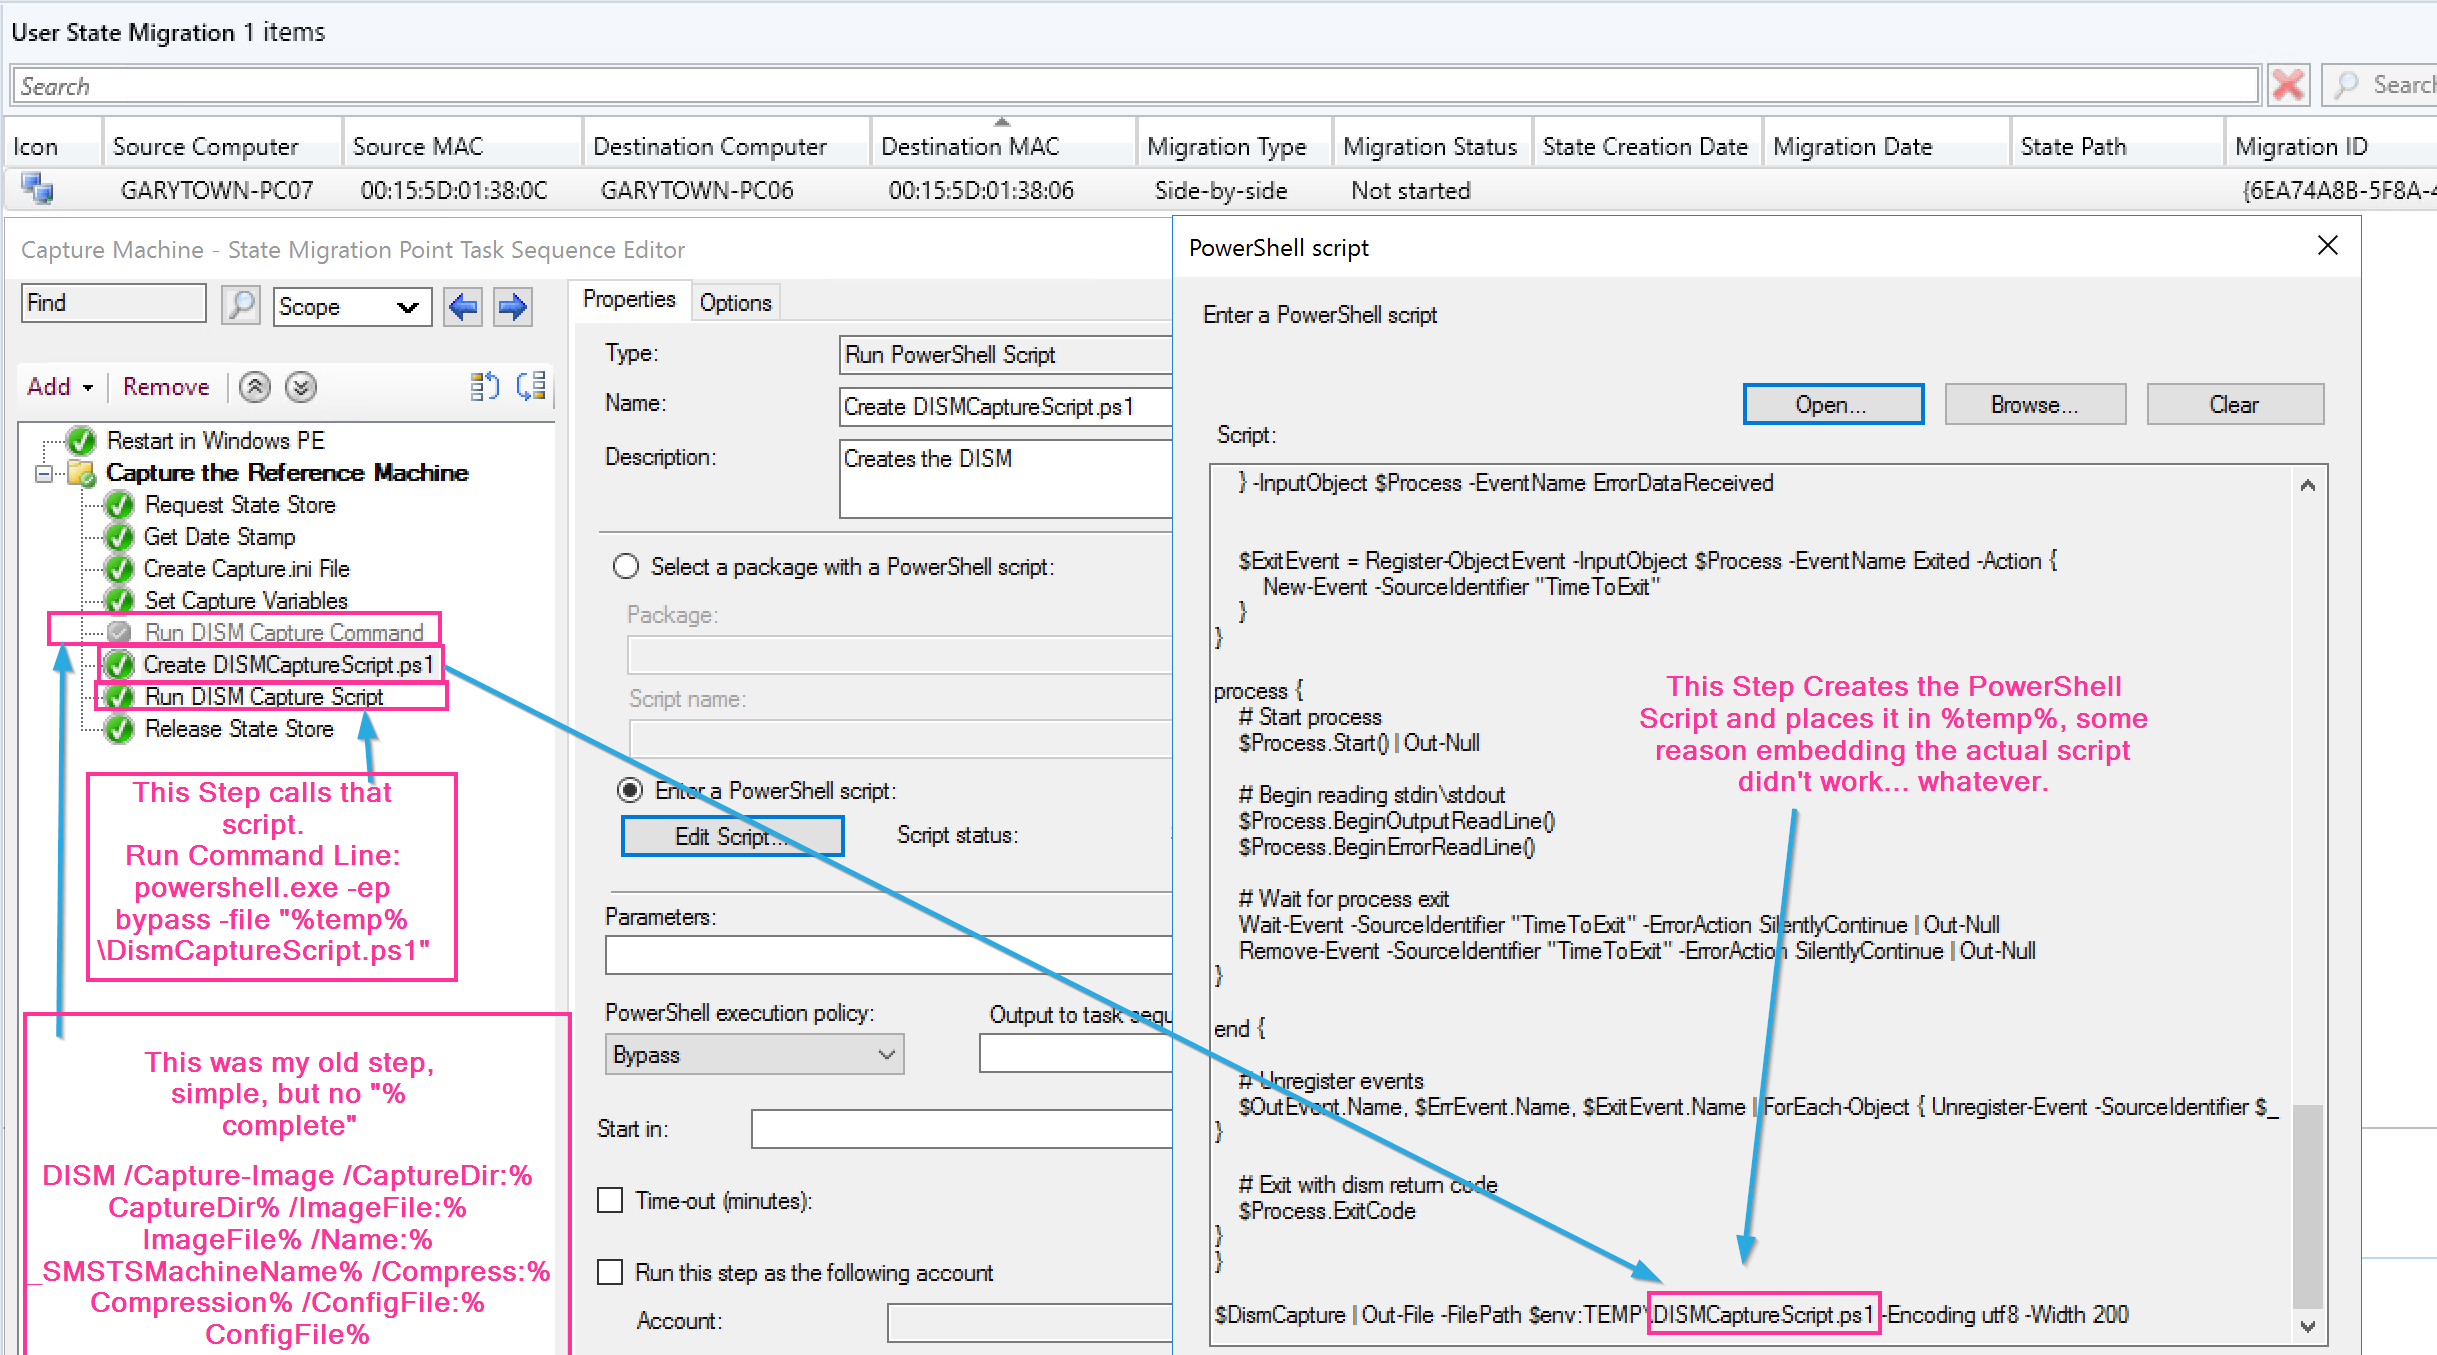
Task: Check Run this step as following account
Action: (x=610, y=1273)
